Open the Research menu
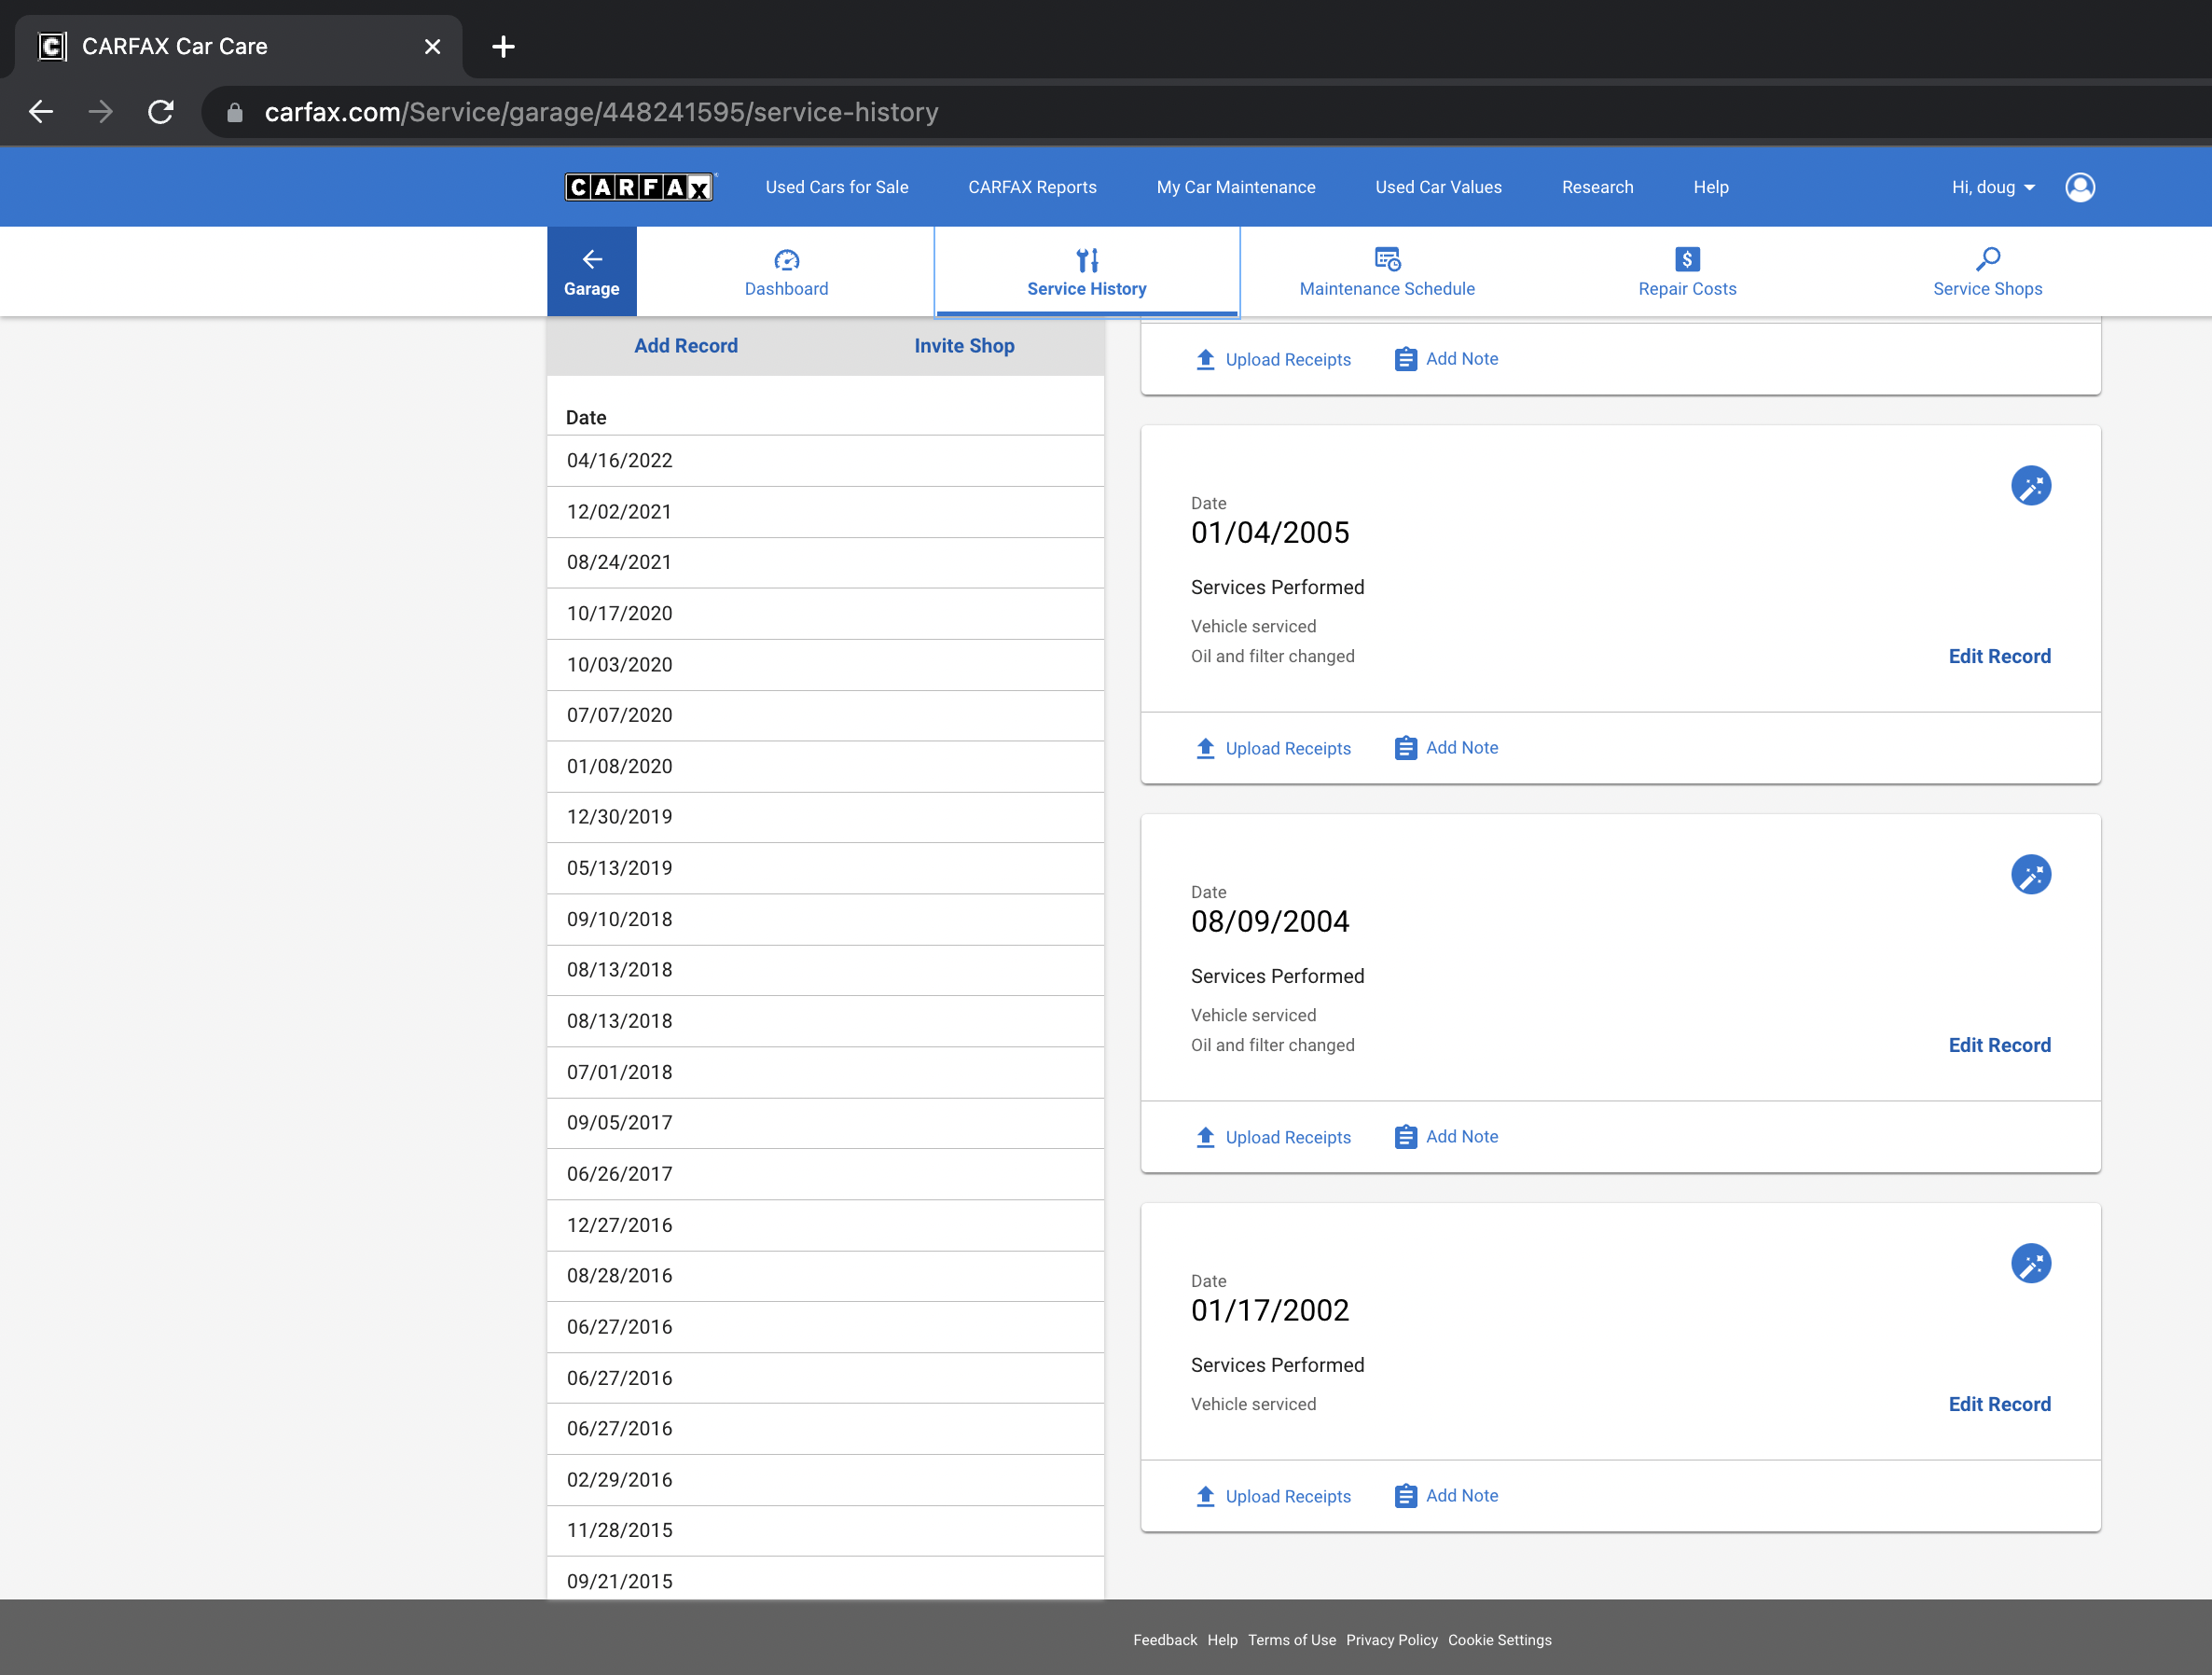This screenshot has height=1675, width=2212. pos(1597,187)
